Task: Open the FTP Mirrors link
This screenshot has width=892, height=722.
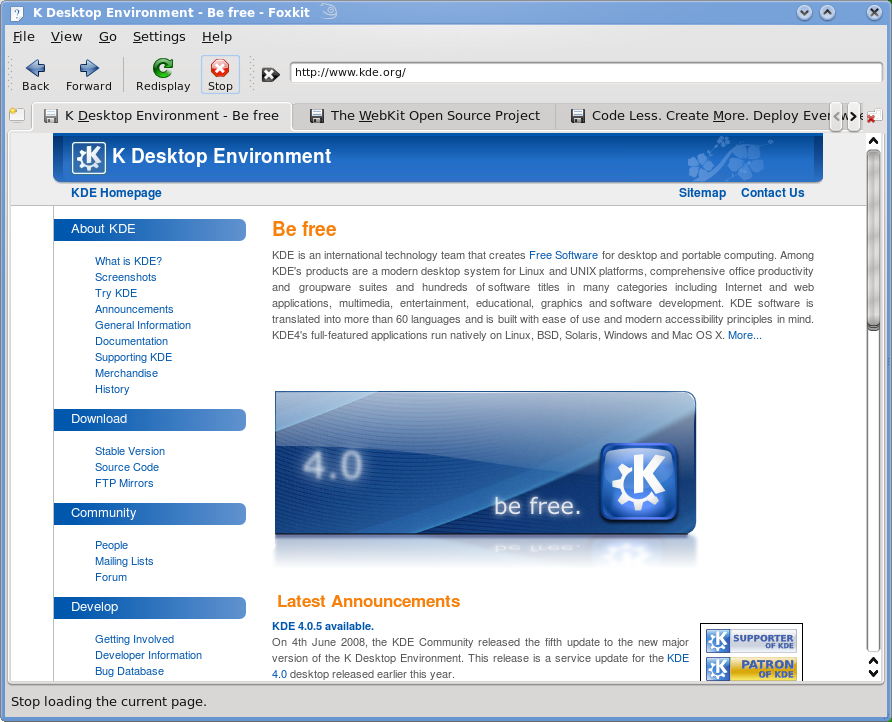Action: (x=124, y=483)
